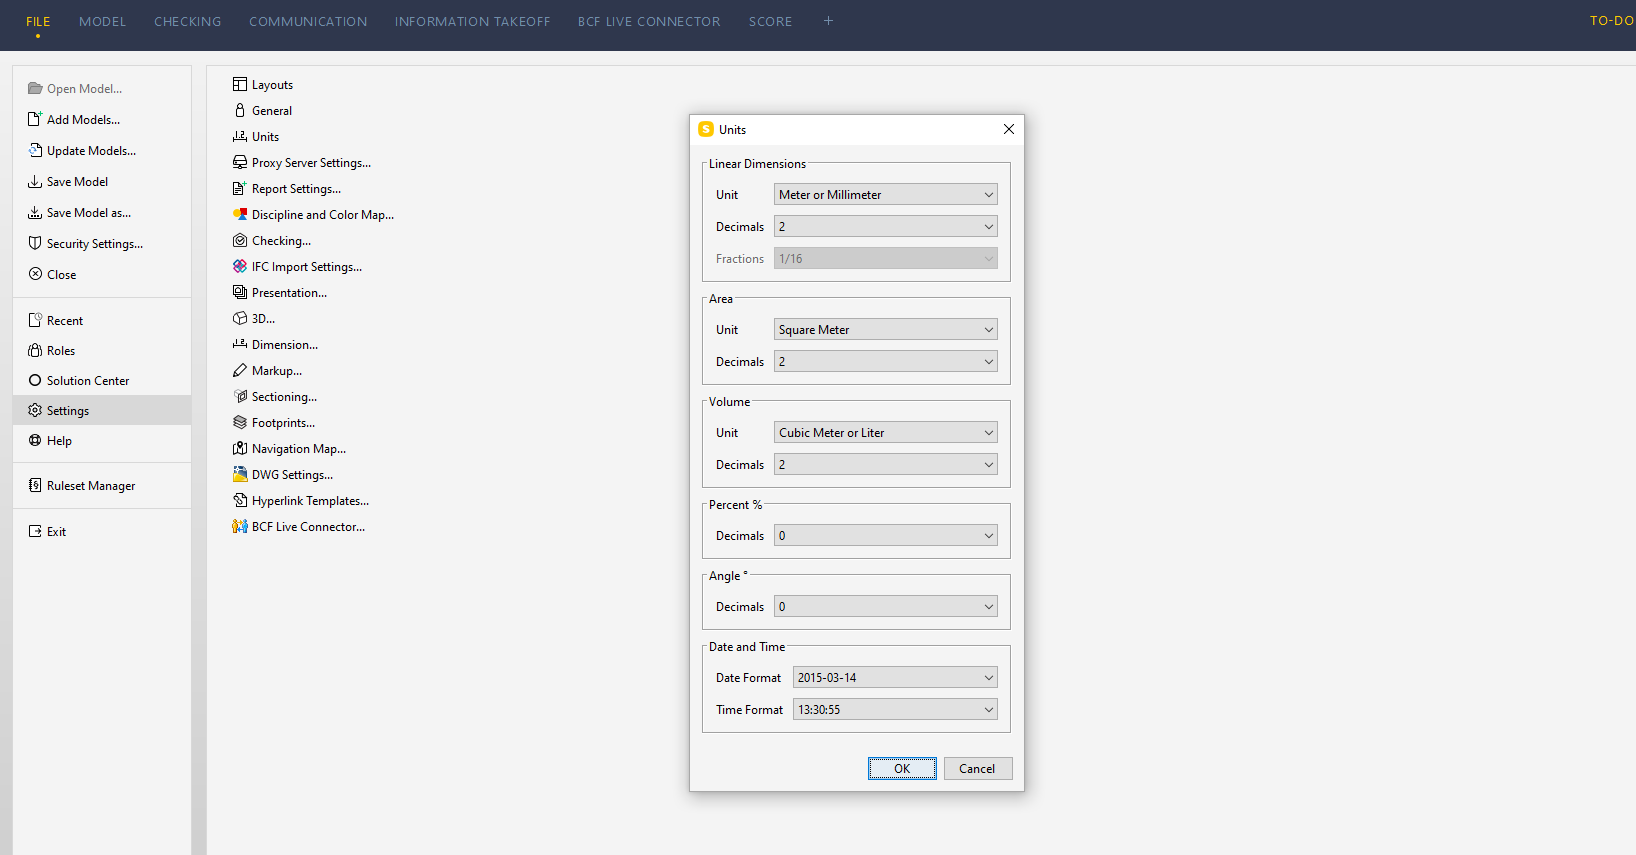Click the Discipline and Color Map icon
The width and height of the screenshot is (1636, 855).
coord(240,214)
